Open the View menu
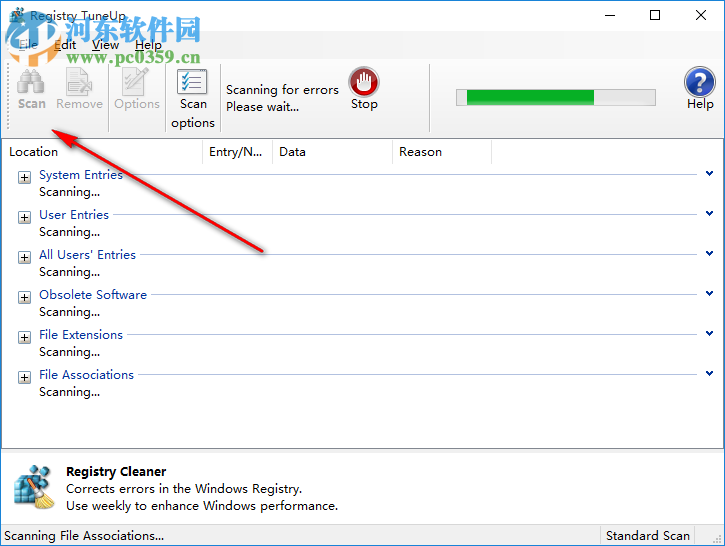This screenshot has width=725, height=546. (105, 45)
